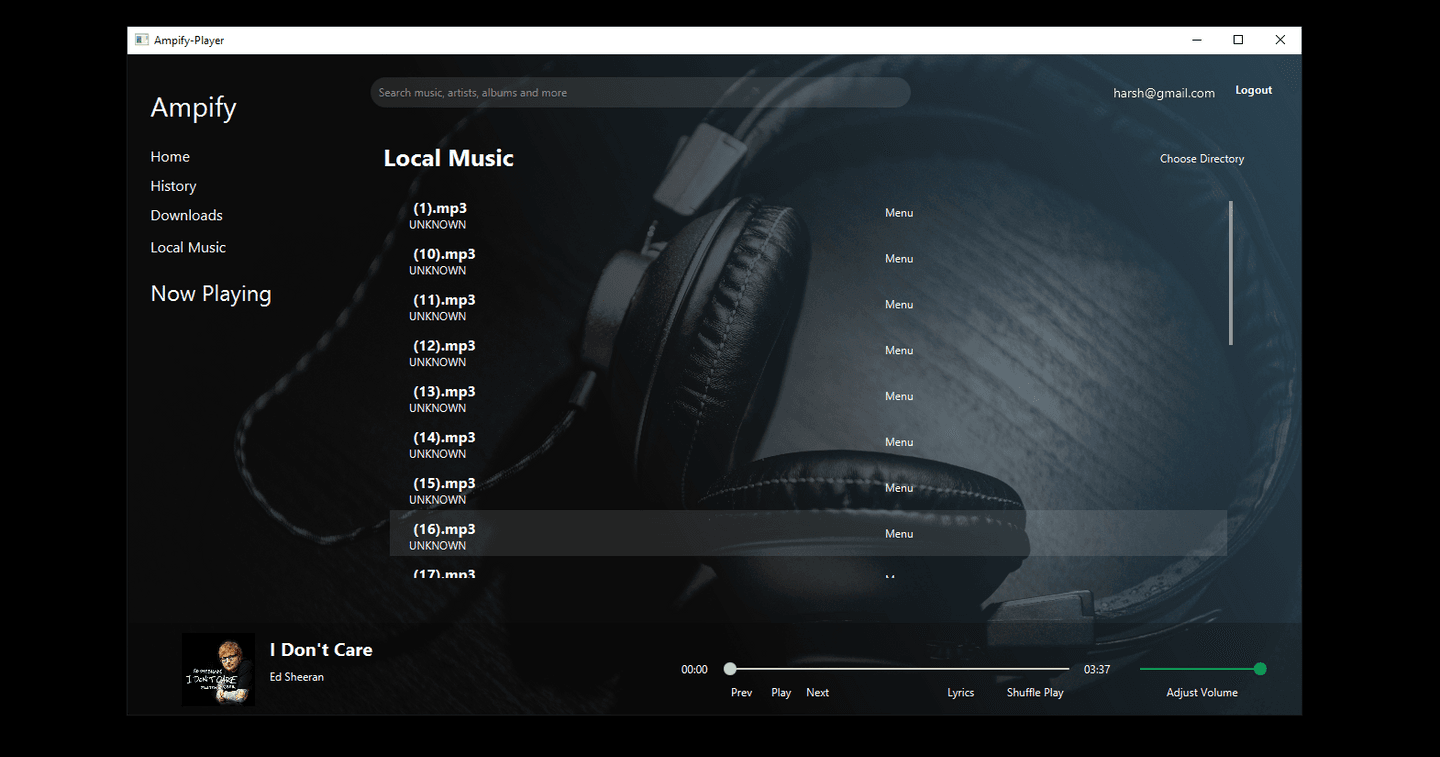Open Menu for (16).mp3

point(899,534)
